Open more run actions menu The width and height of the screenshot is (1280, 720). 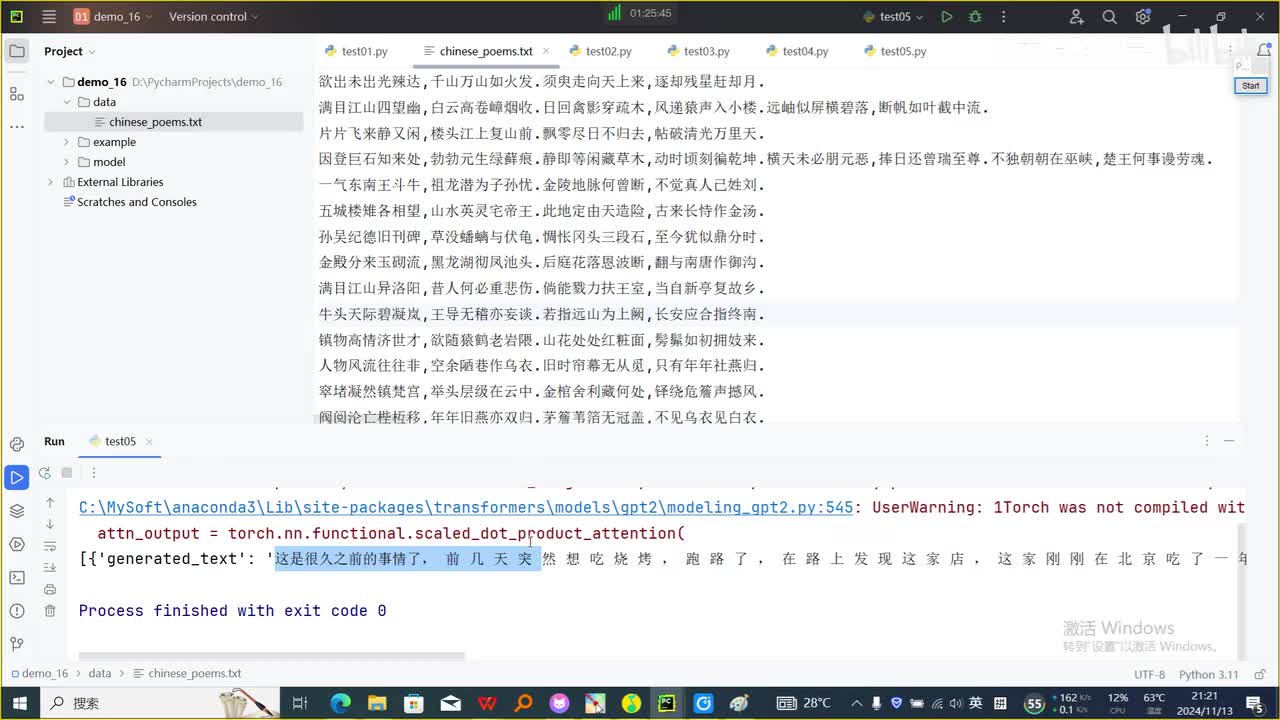coord(1002,17)
